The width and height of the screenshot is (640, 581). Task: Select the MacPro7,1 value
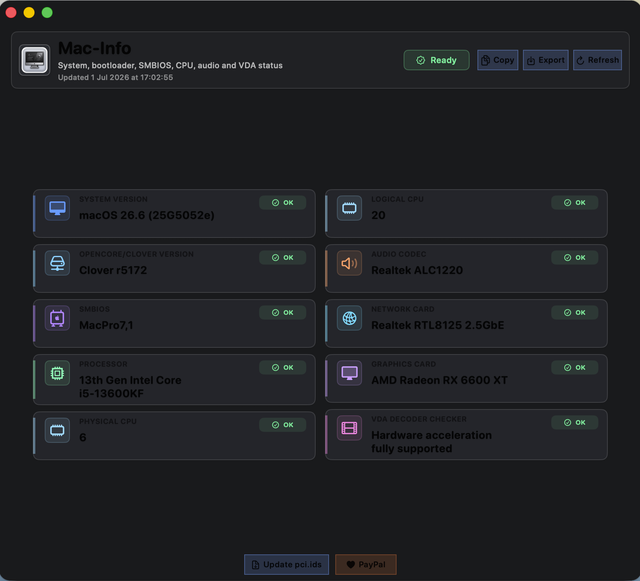pyautogui.click(x=106, y=325)
